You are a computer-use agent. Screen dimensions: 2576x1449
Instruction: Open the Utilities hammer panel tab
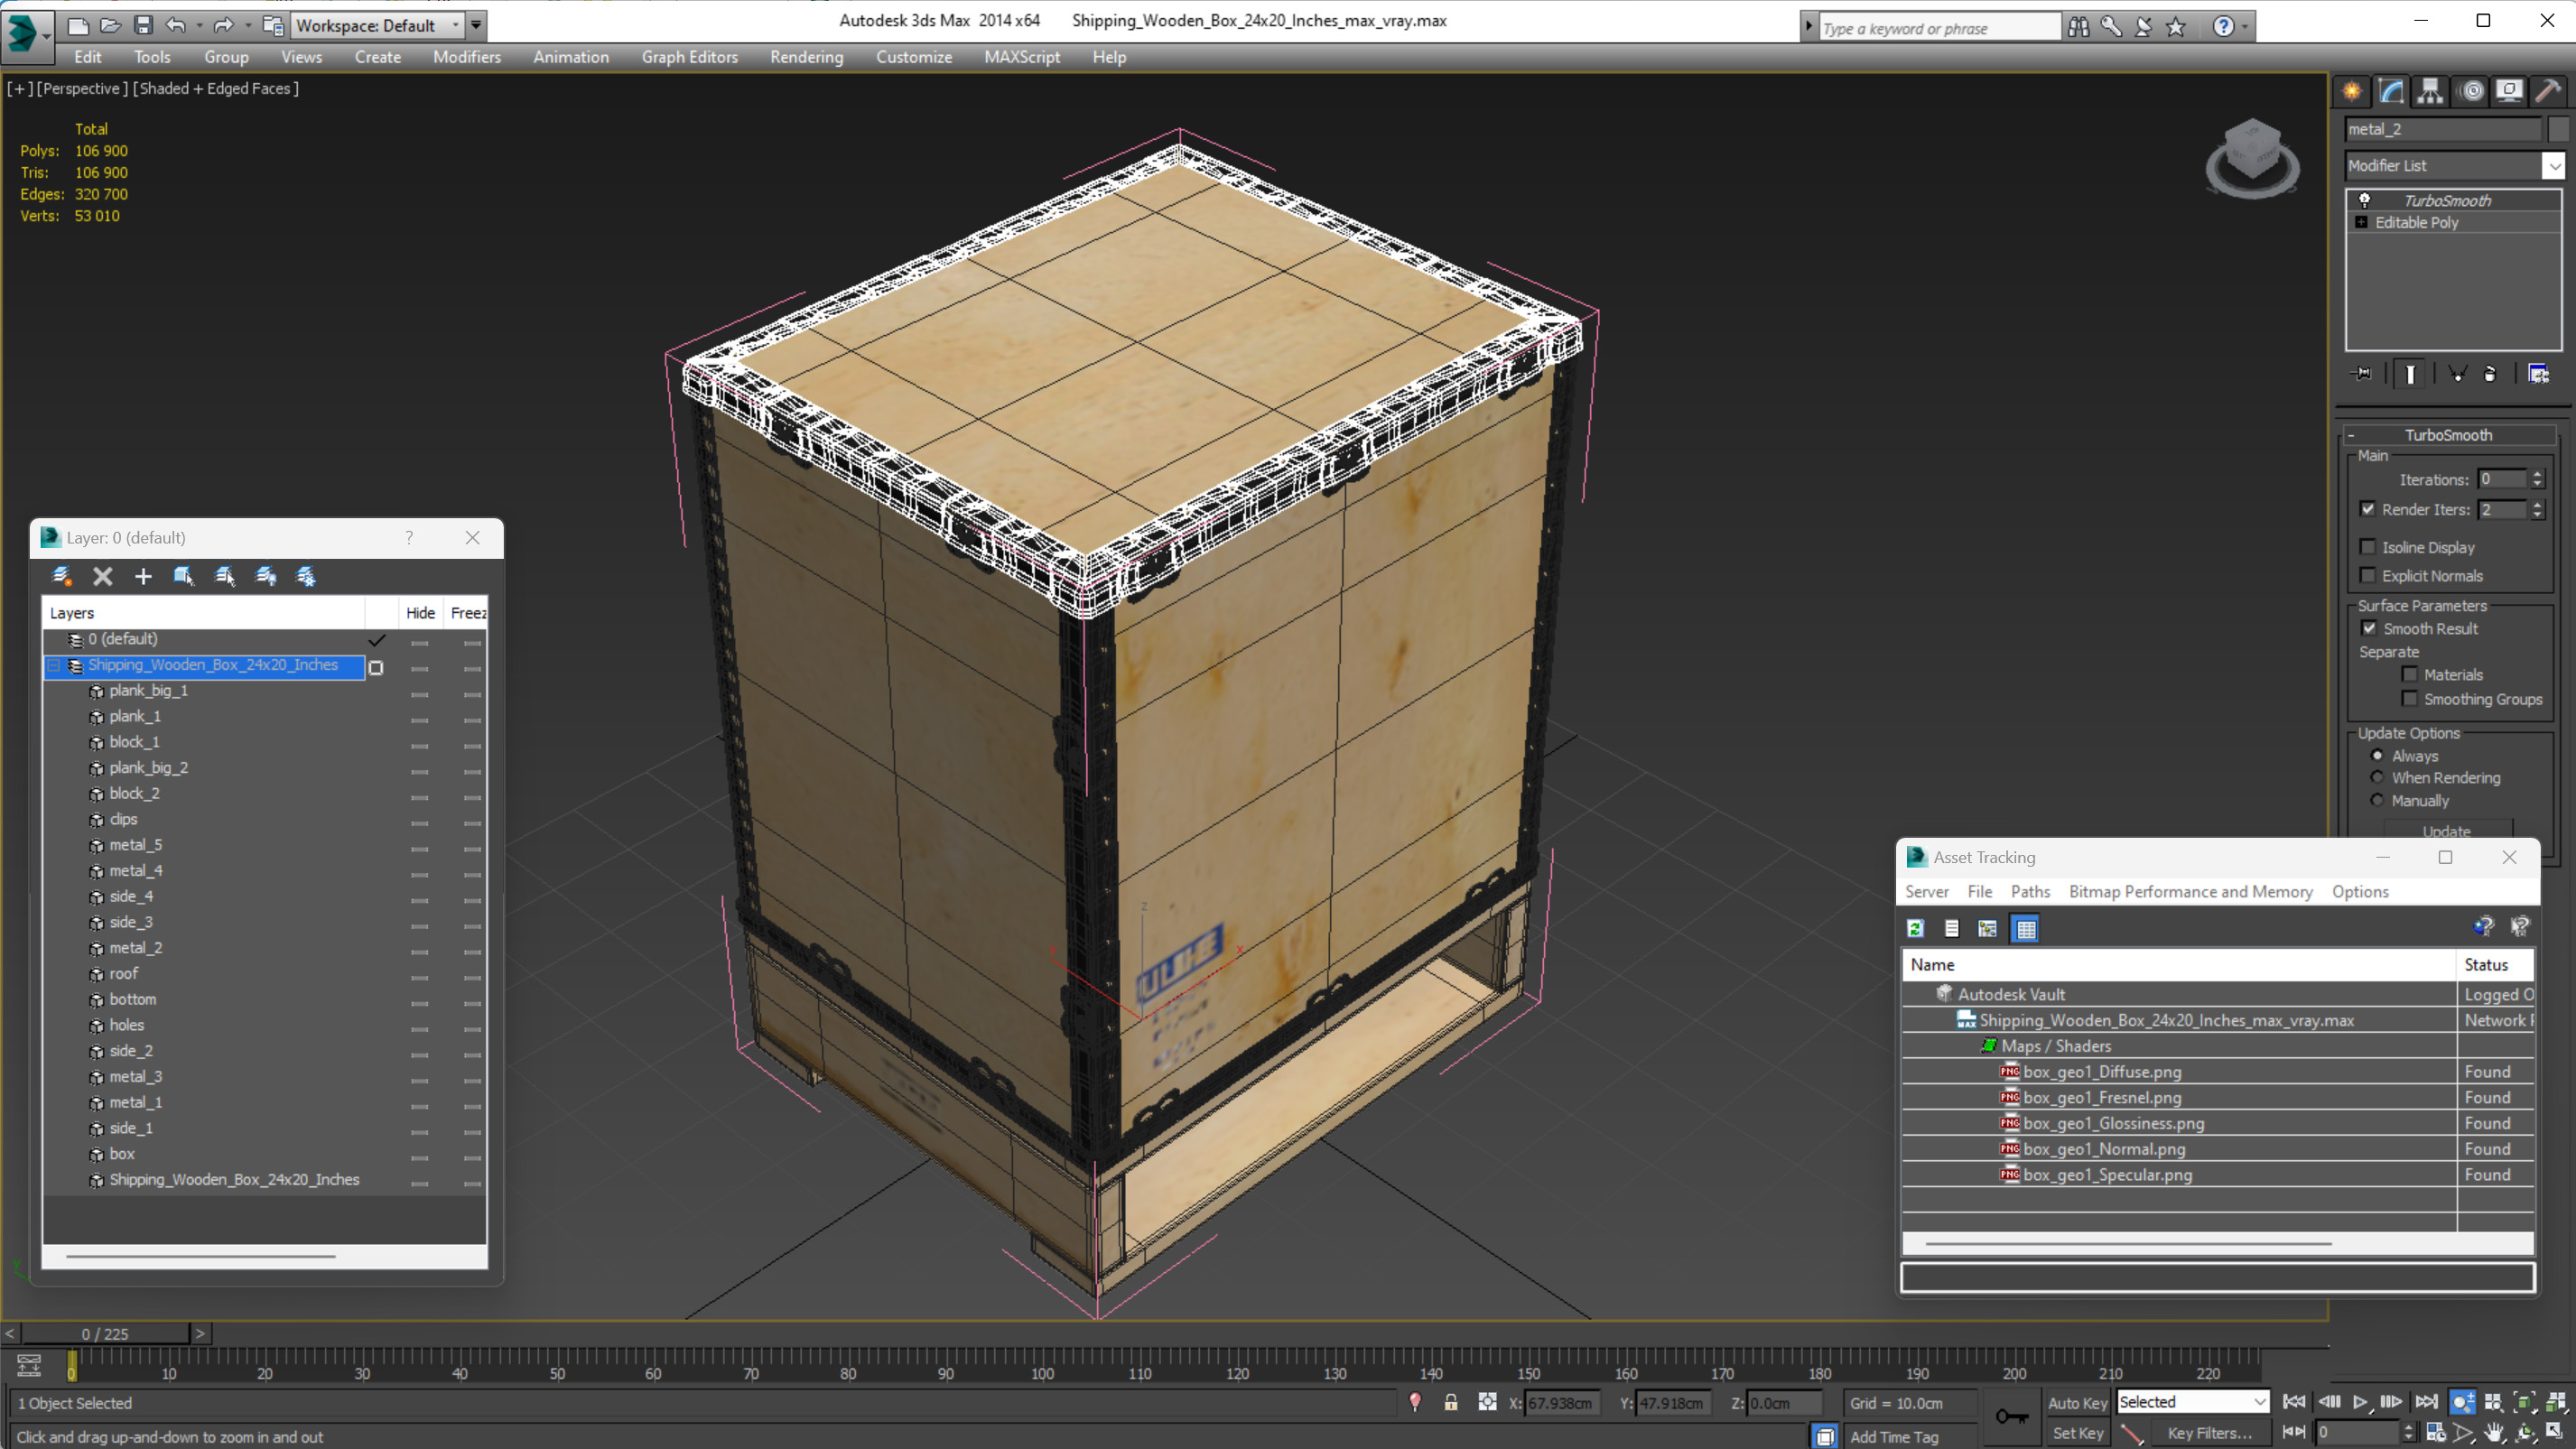pyautogui.click(x=2548, y=92)
